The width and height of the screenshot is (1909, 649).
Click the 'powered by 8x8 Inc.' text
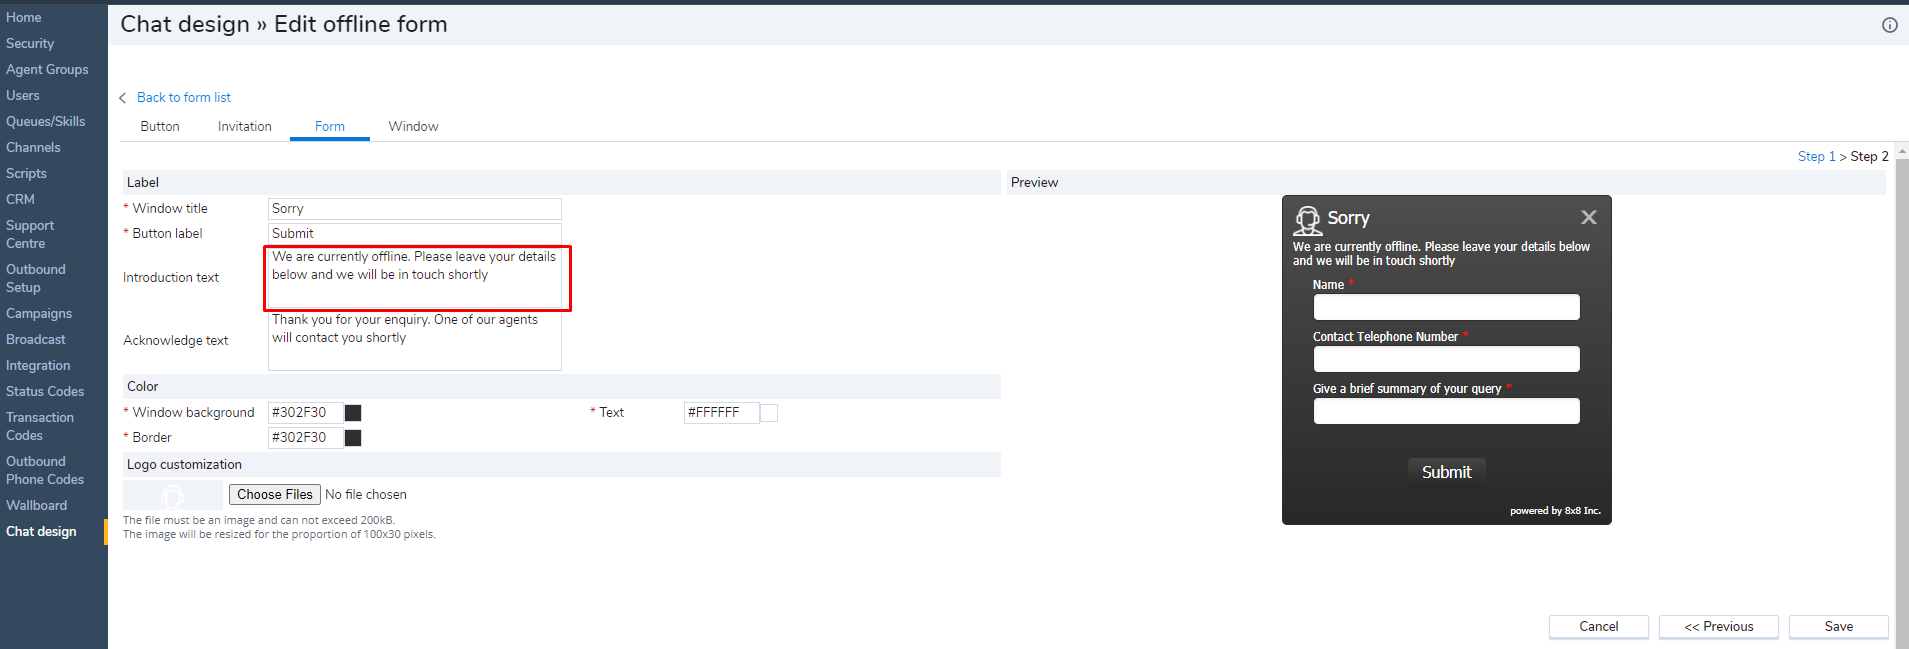click(1555, 511)
